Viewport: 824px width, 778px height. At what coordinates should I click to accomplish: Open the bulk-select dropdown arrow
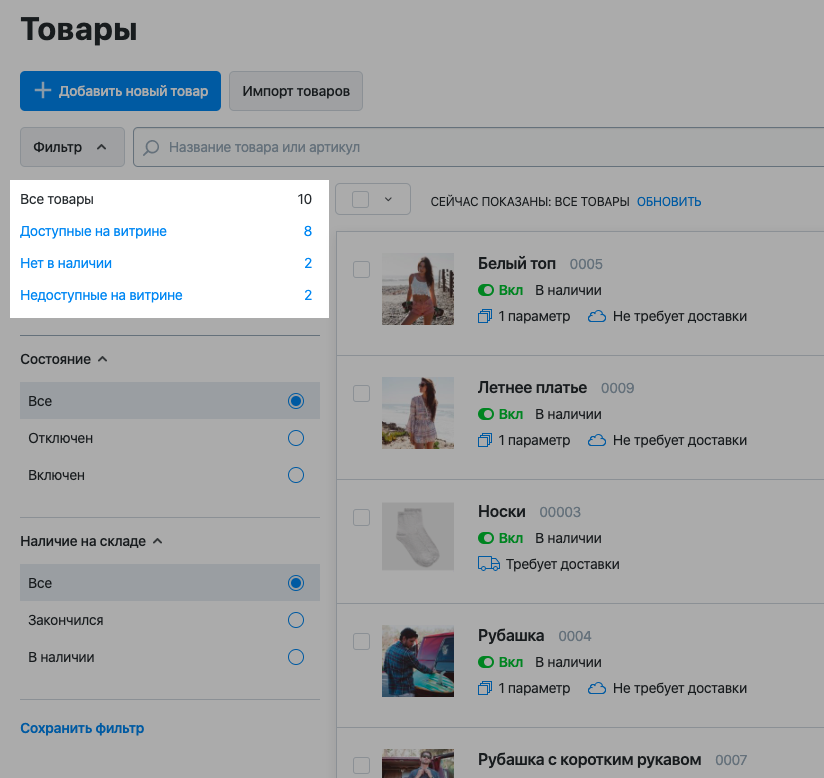388,199
